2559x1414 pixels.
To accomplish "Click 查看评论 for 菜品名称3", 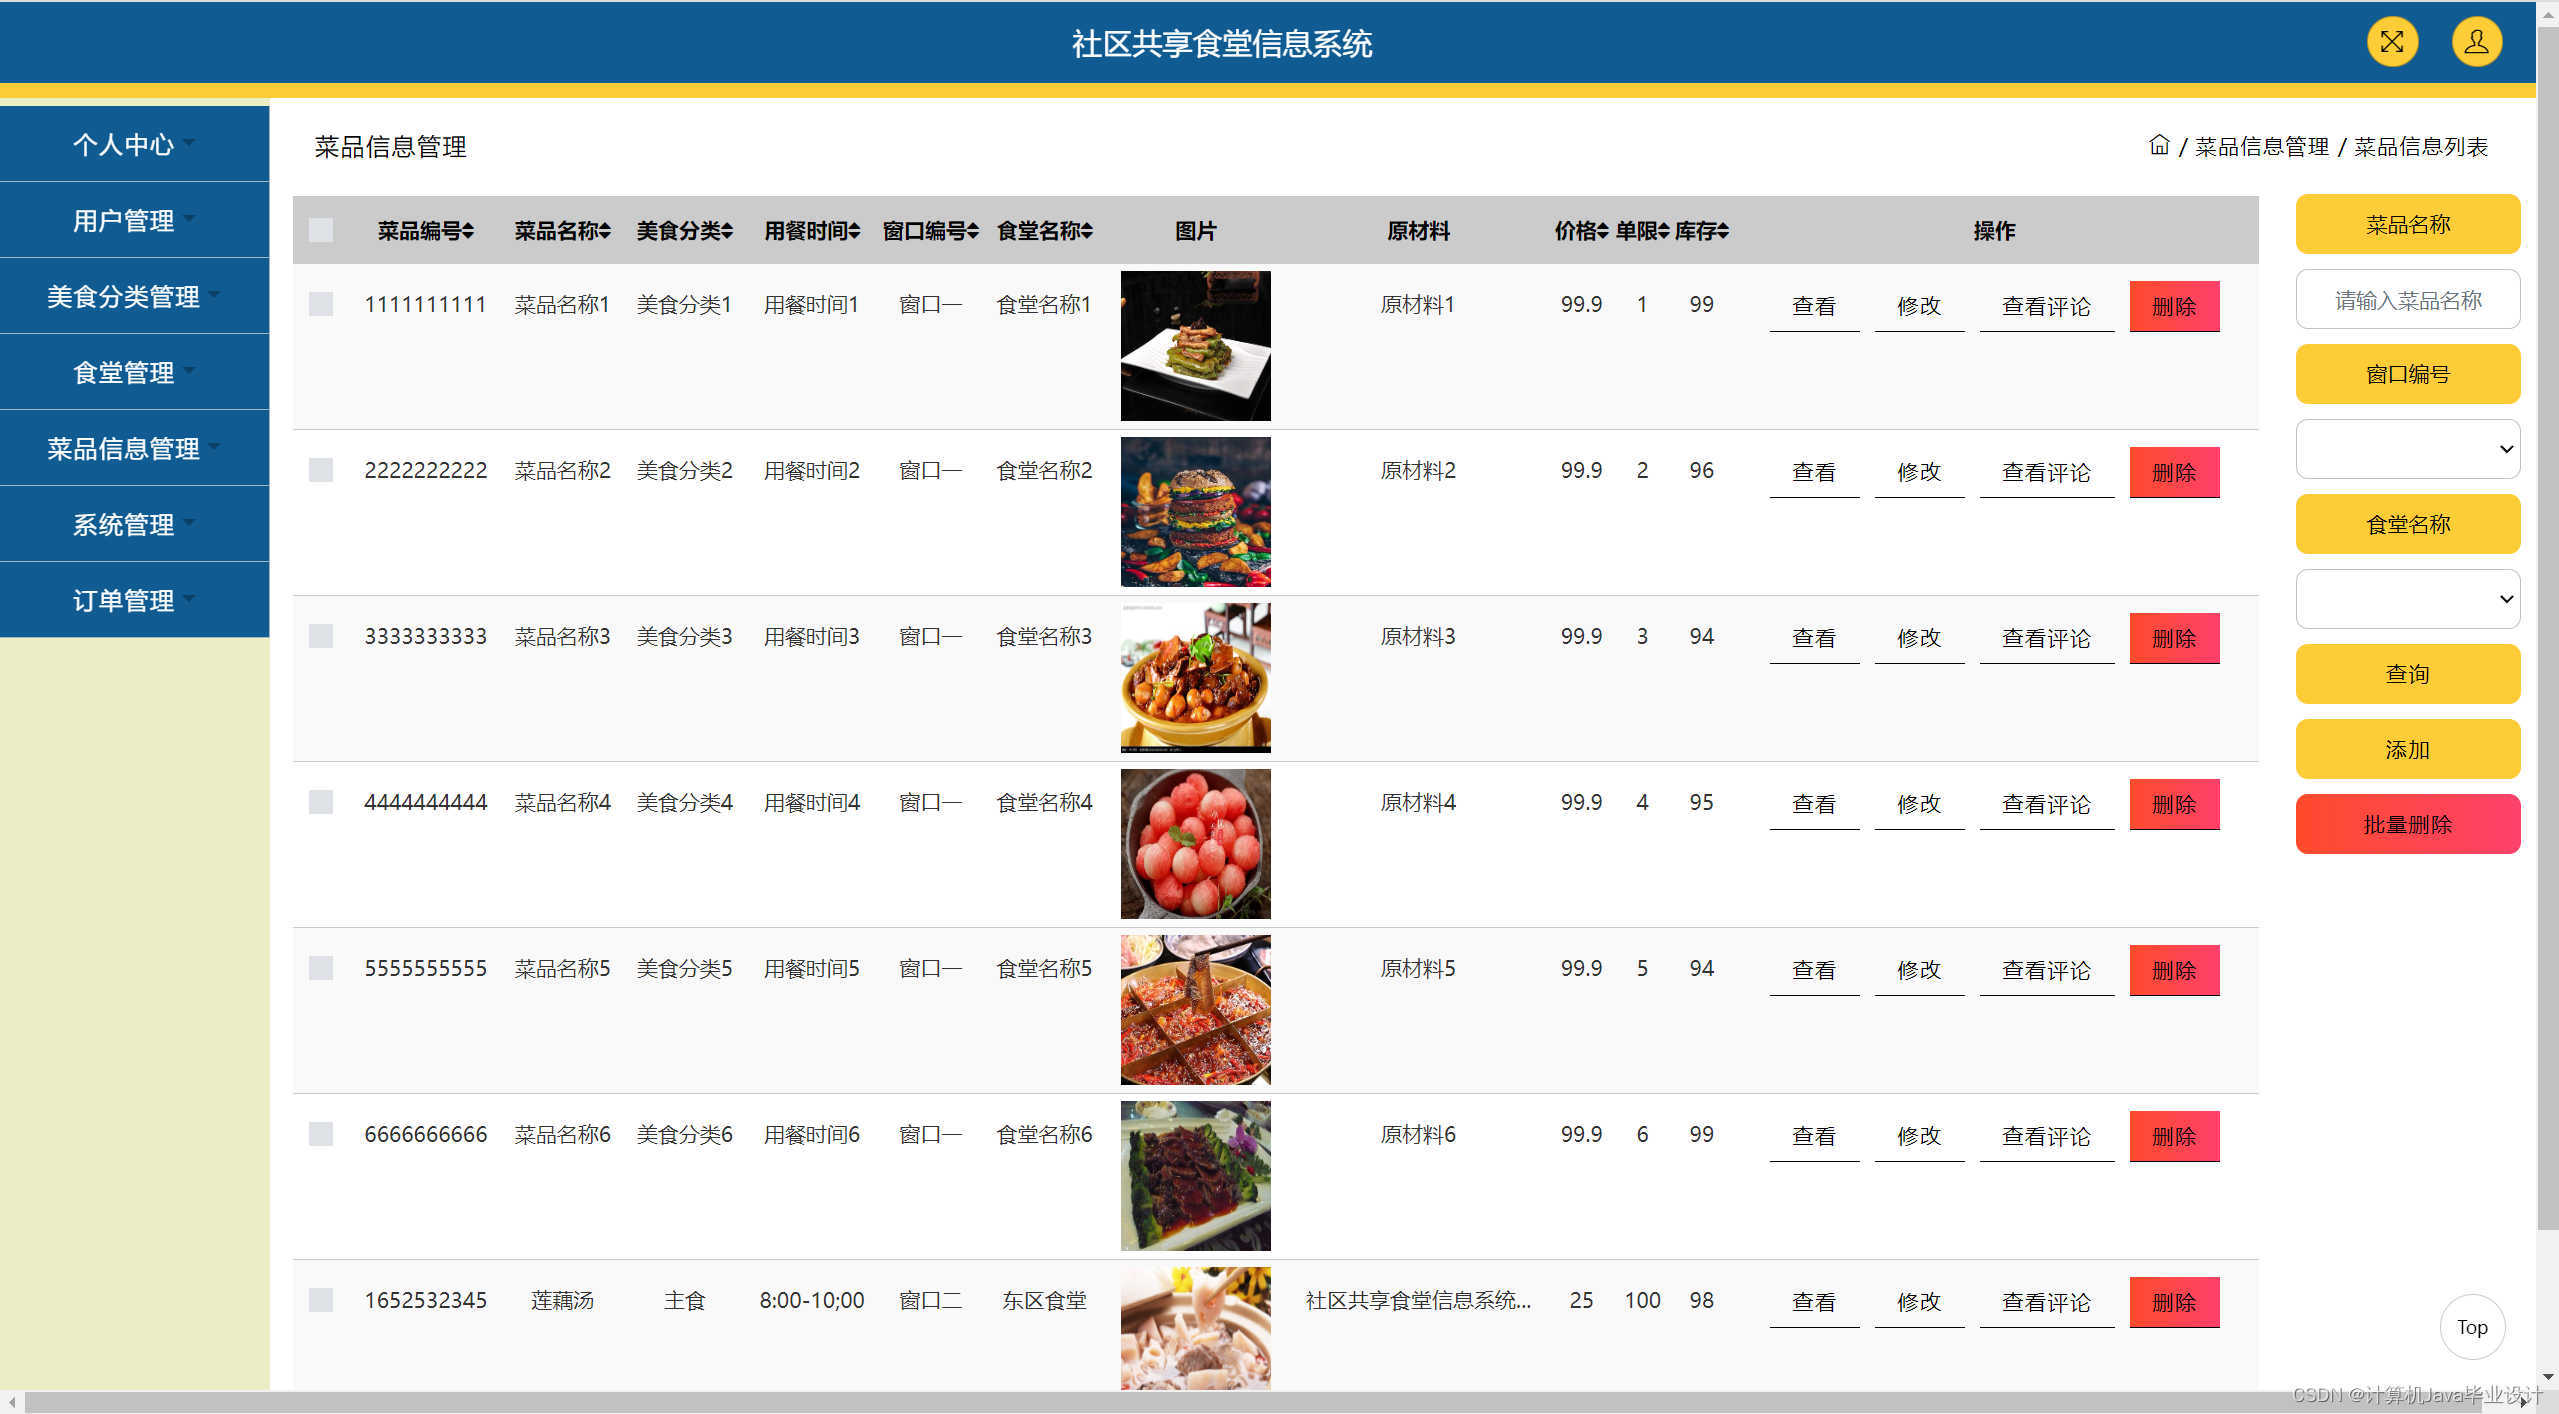I will (2046, 638).
